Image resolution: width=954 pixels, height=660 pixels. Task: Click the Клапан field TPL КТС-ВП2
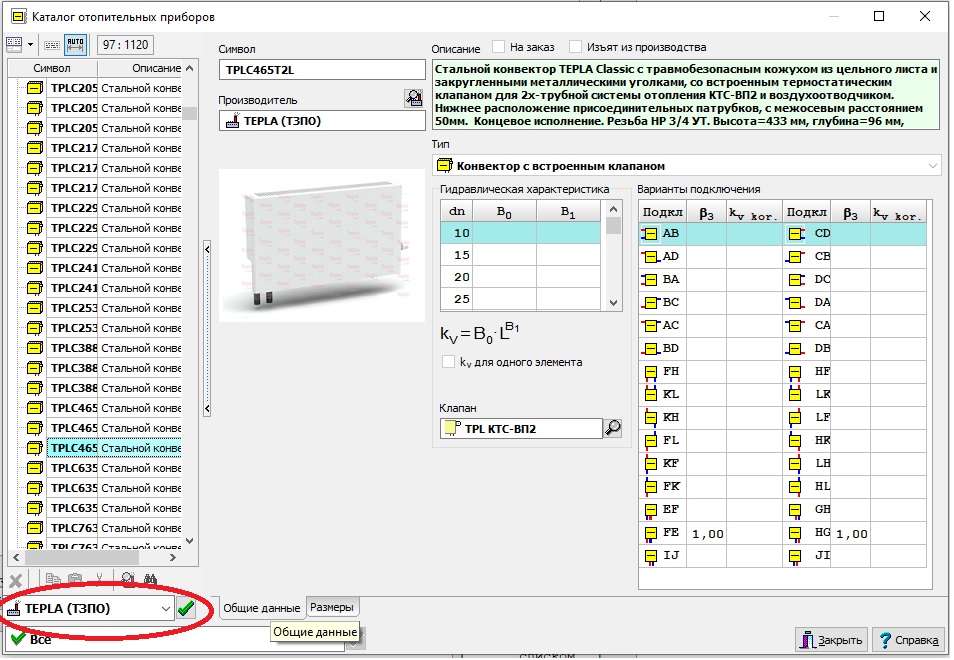click(x=521, y=429)
